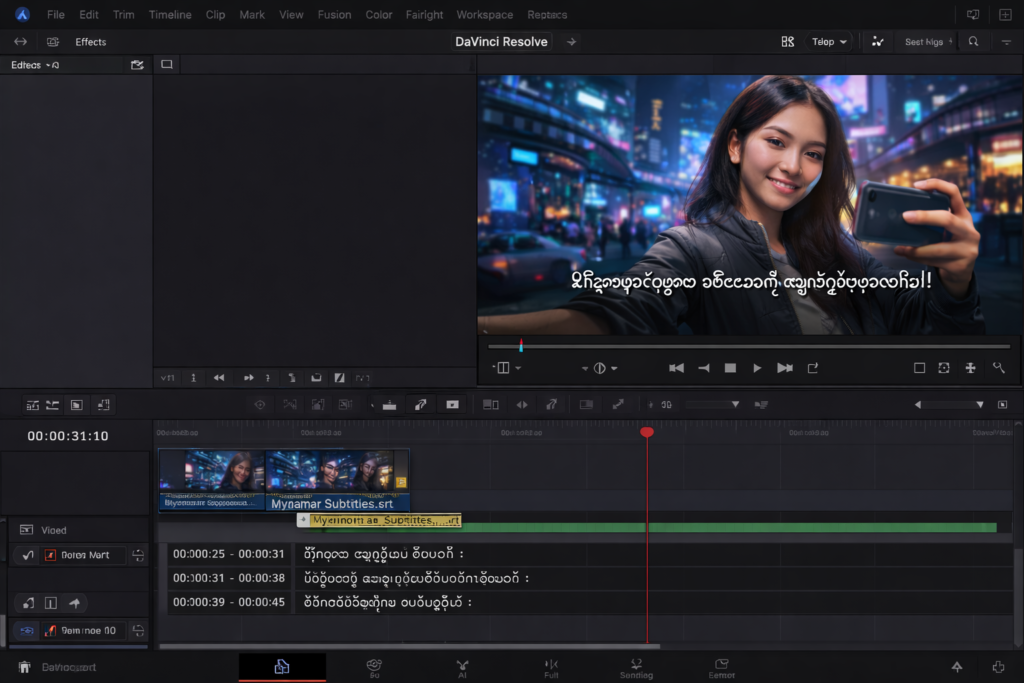Click the search magnifier icon at top right
Image resolution: width=1024 pixels, height=683 pixels.
(973, 42)
